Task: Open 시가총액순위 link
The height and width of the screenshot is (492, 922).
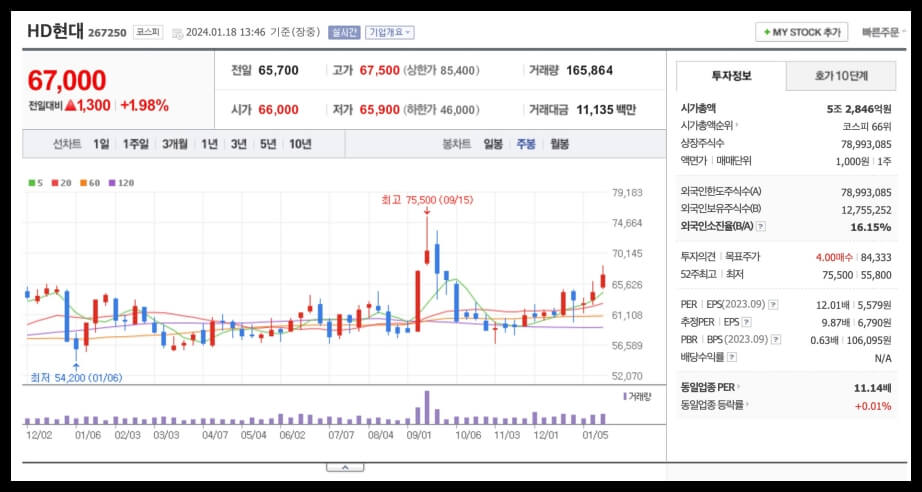Action: 710,126
